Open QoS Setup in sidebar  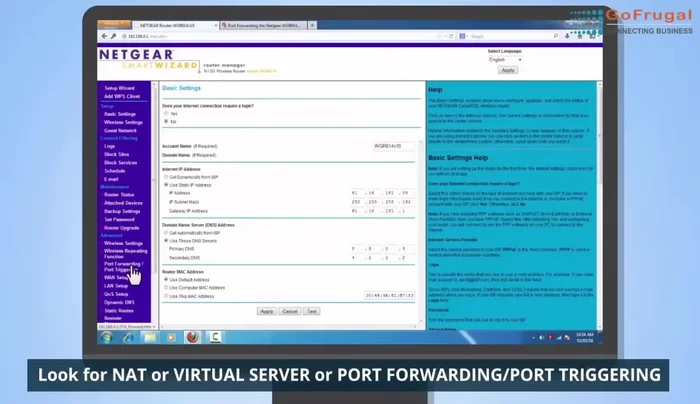point(116,295)
